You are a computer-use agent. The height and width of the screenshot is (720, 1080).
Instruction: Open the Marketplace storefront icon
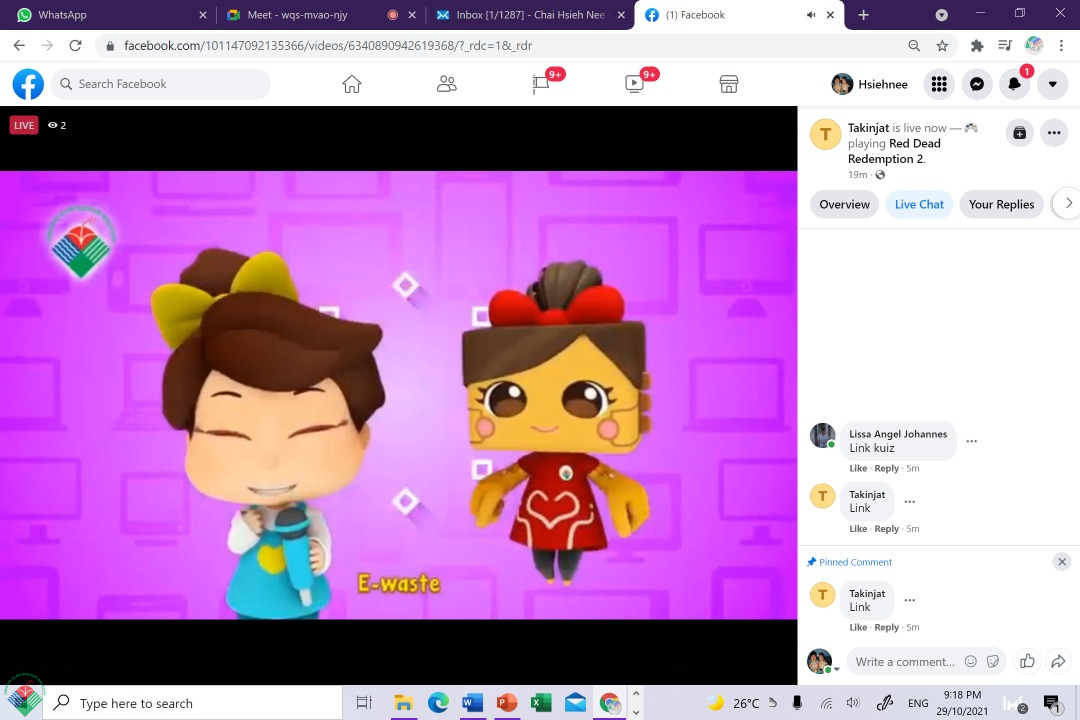coord(729,84)
